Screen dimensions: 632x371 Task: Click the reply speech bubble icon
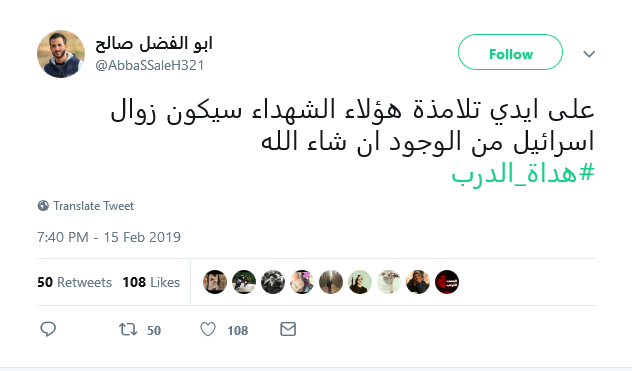click(x=48, y=329)
